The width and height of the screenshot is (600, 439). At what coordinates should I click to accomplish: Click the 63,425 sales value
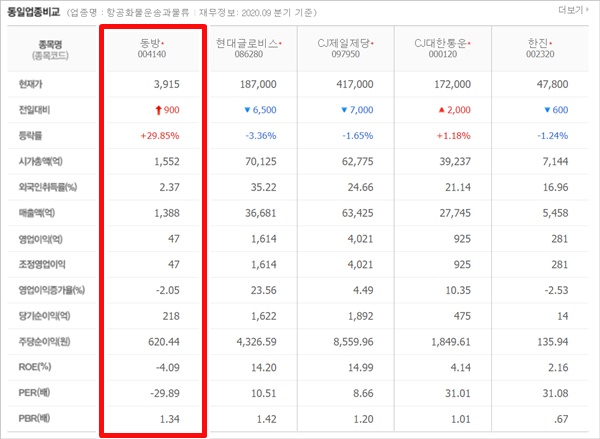[x=358, y=213]
